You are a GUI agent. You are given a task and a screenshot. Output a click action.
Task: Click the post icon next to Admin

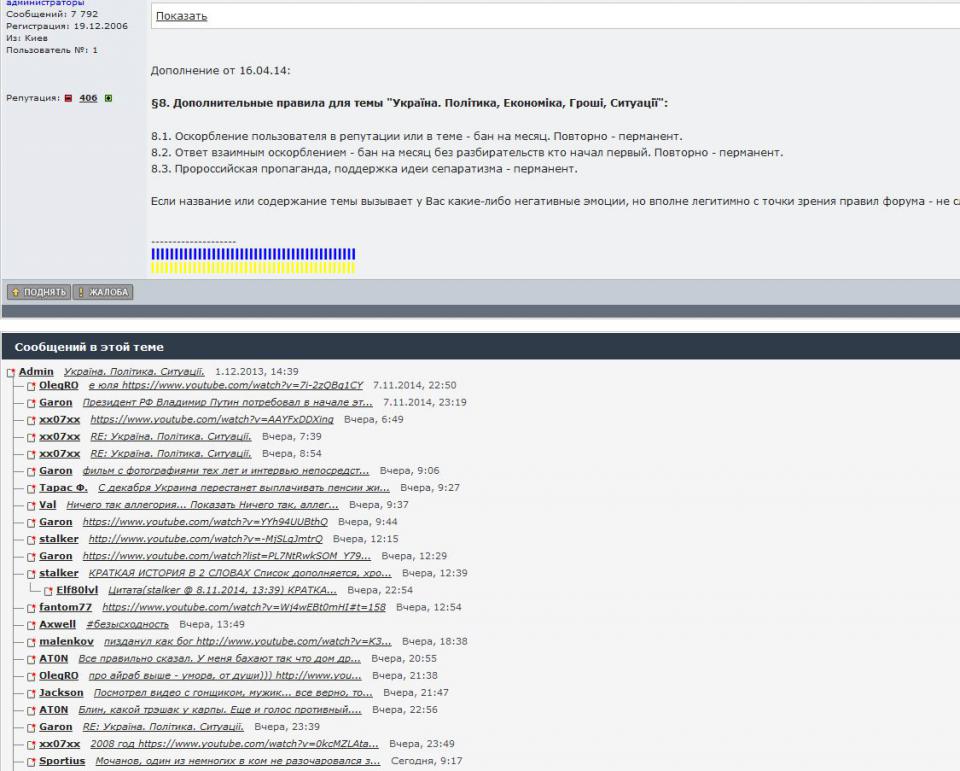[11, 372]
